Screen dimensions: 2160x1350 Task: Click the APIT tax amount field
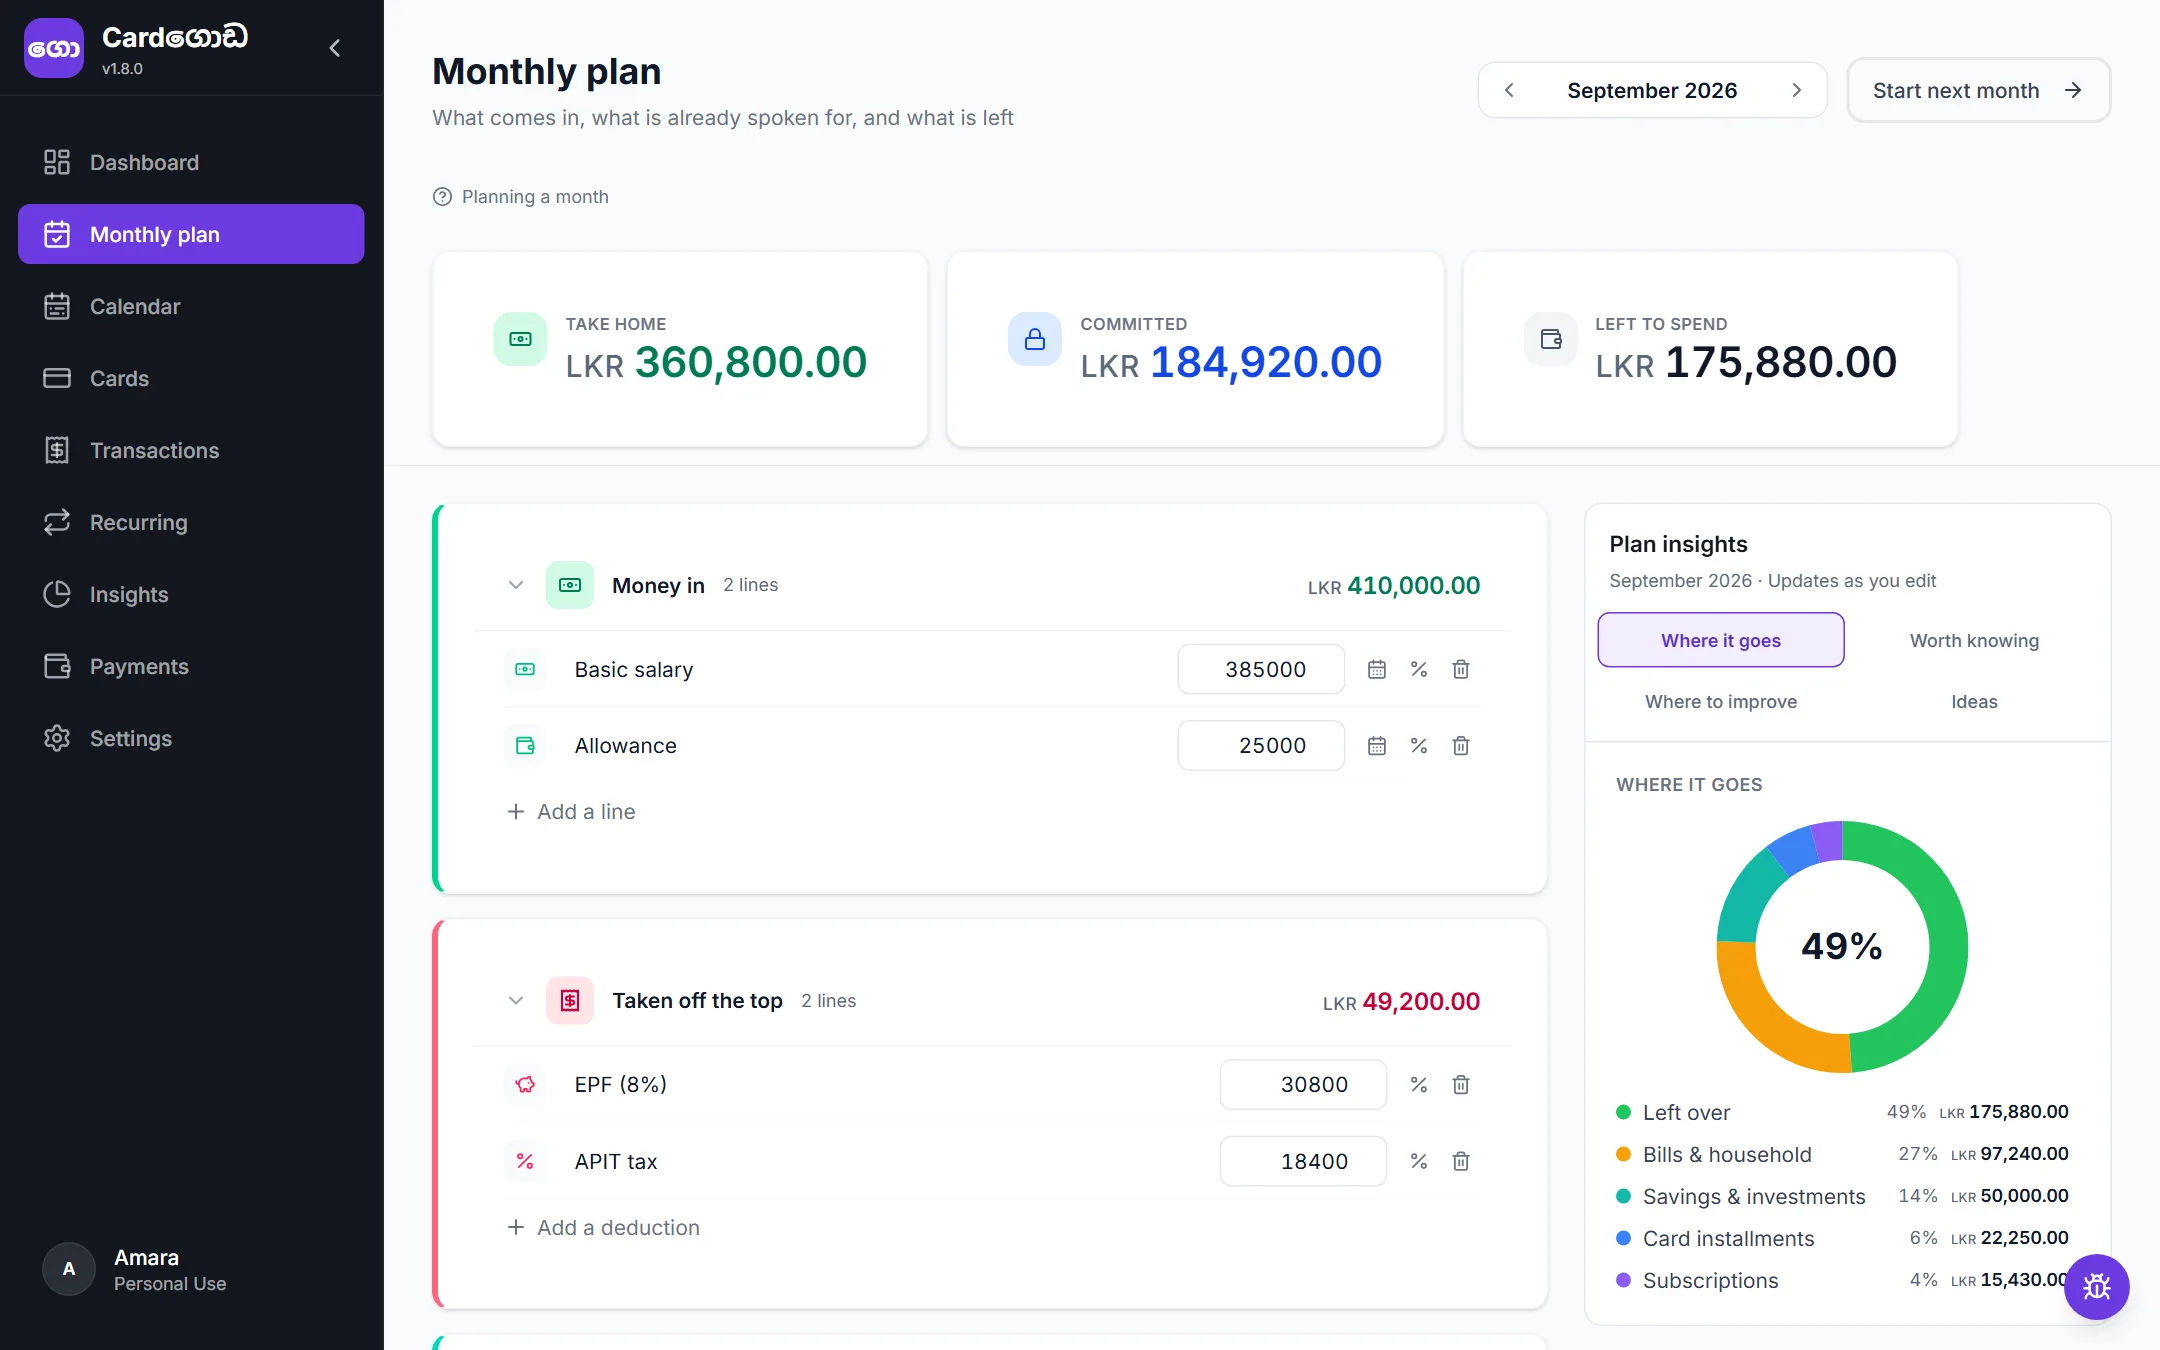click(1303, 1161)
